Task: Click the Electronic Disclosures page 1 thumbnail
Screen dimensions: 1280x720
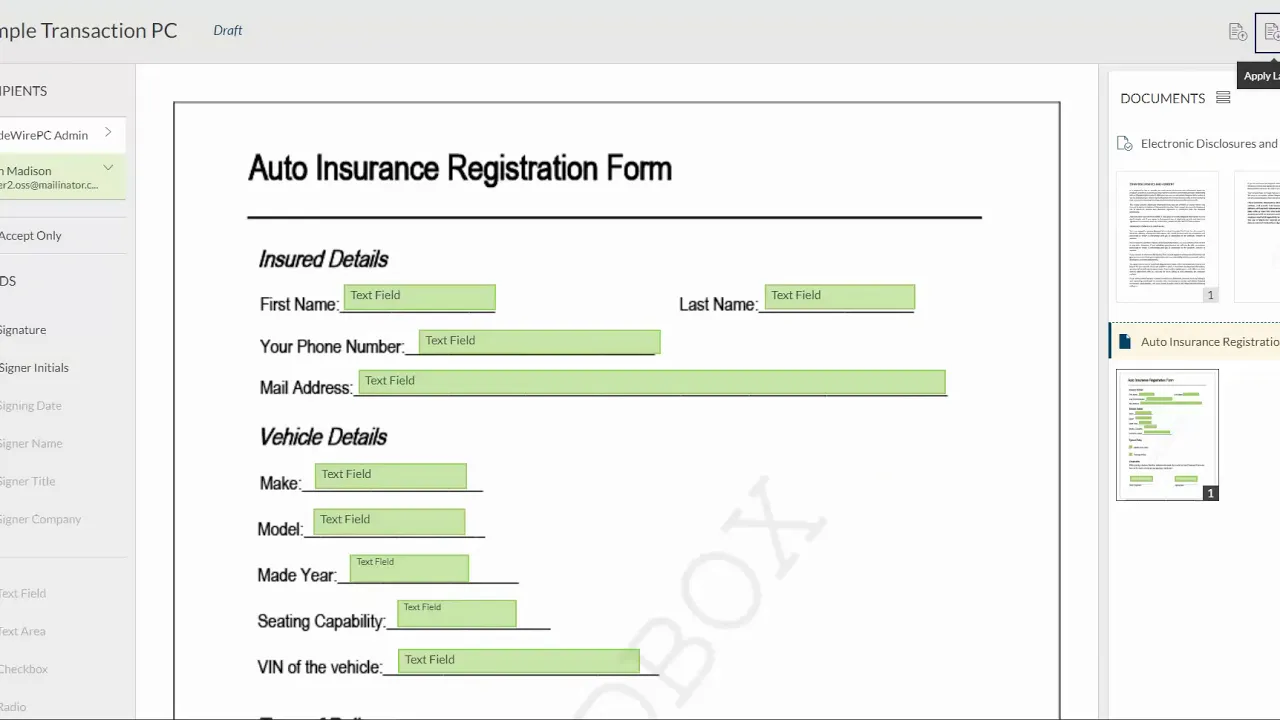Action: 1167,236
